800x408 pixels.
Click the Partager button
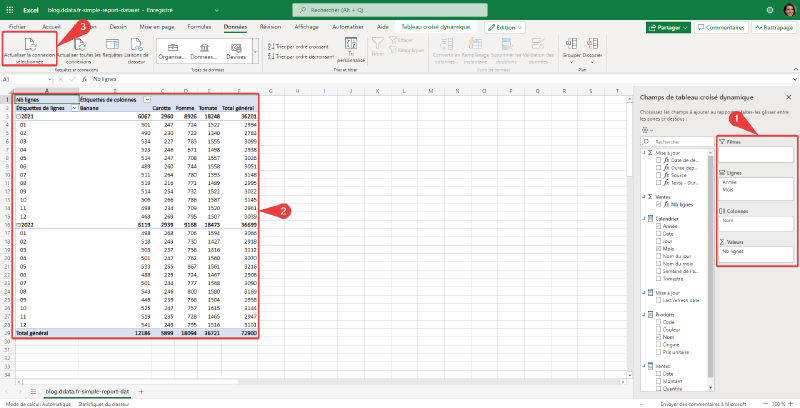(668, 28)
